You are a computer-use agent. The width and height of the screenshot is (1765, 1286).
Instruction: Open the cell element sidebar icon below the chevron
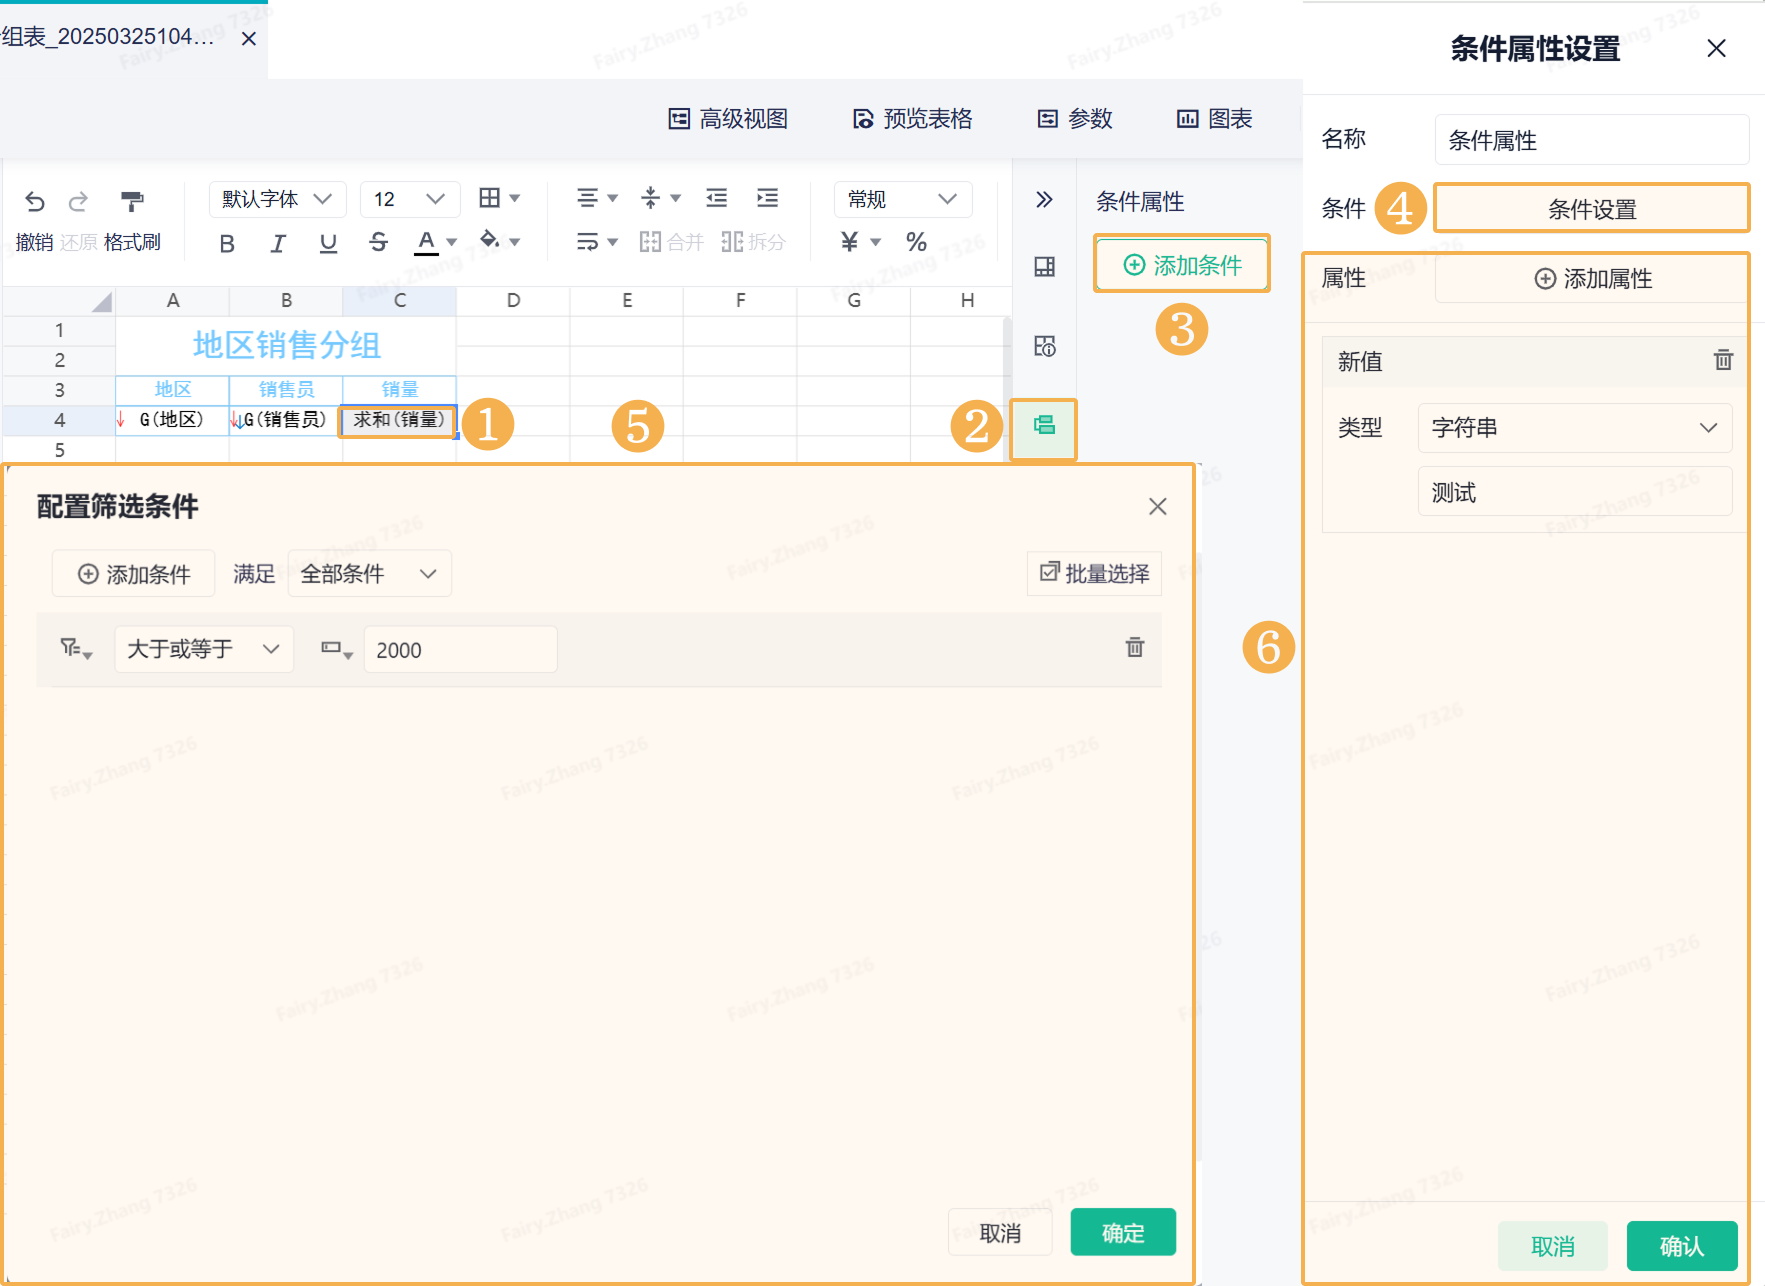(x=1044, y=267)
